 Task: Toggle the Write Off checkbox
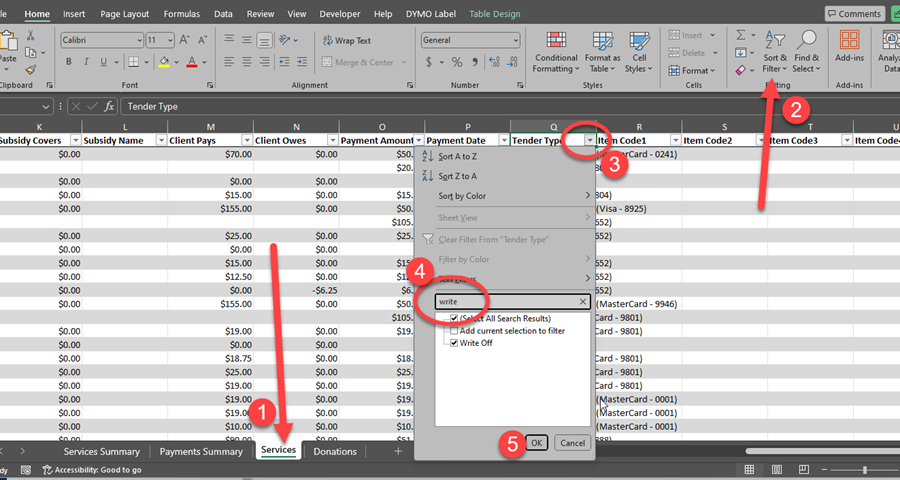pyautogui.click(x=454, y=343)
